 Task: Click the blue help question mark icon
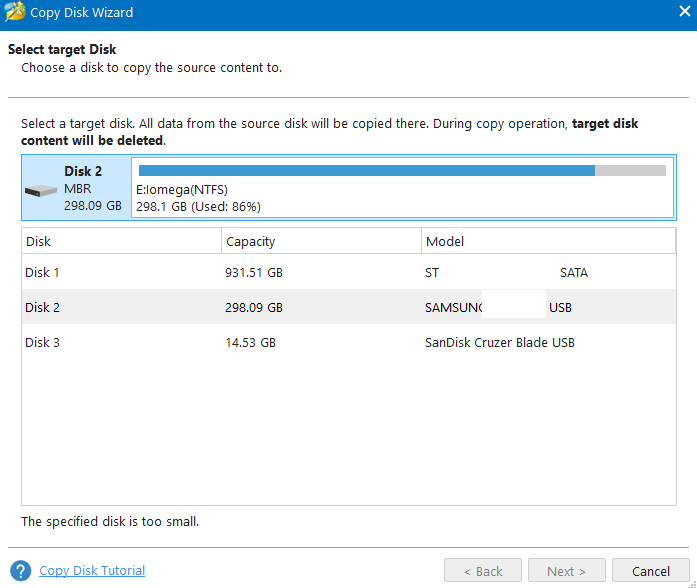pos(20,570)
